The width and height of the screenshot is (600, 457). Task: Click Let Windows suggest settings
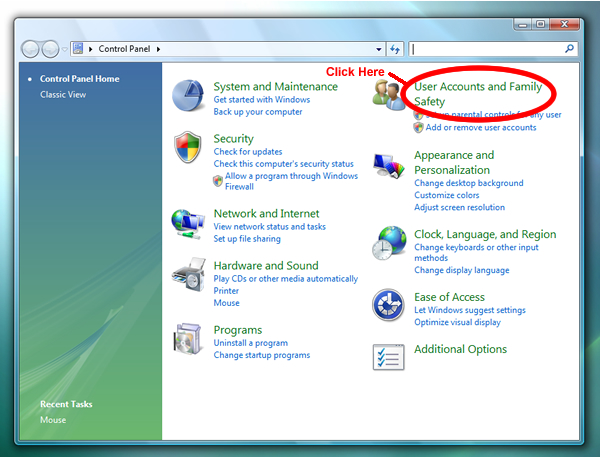[x=470, y=310]
